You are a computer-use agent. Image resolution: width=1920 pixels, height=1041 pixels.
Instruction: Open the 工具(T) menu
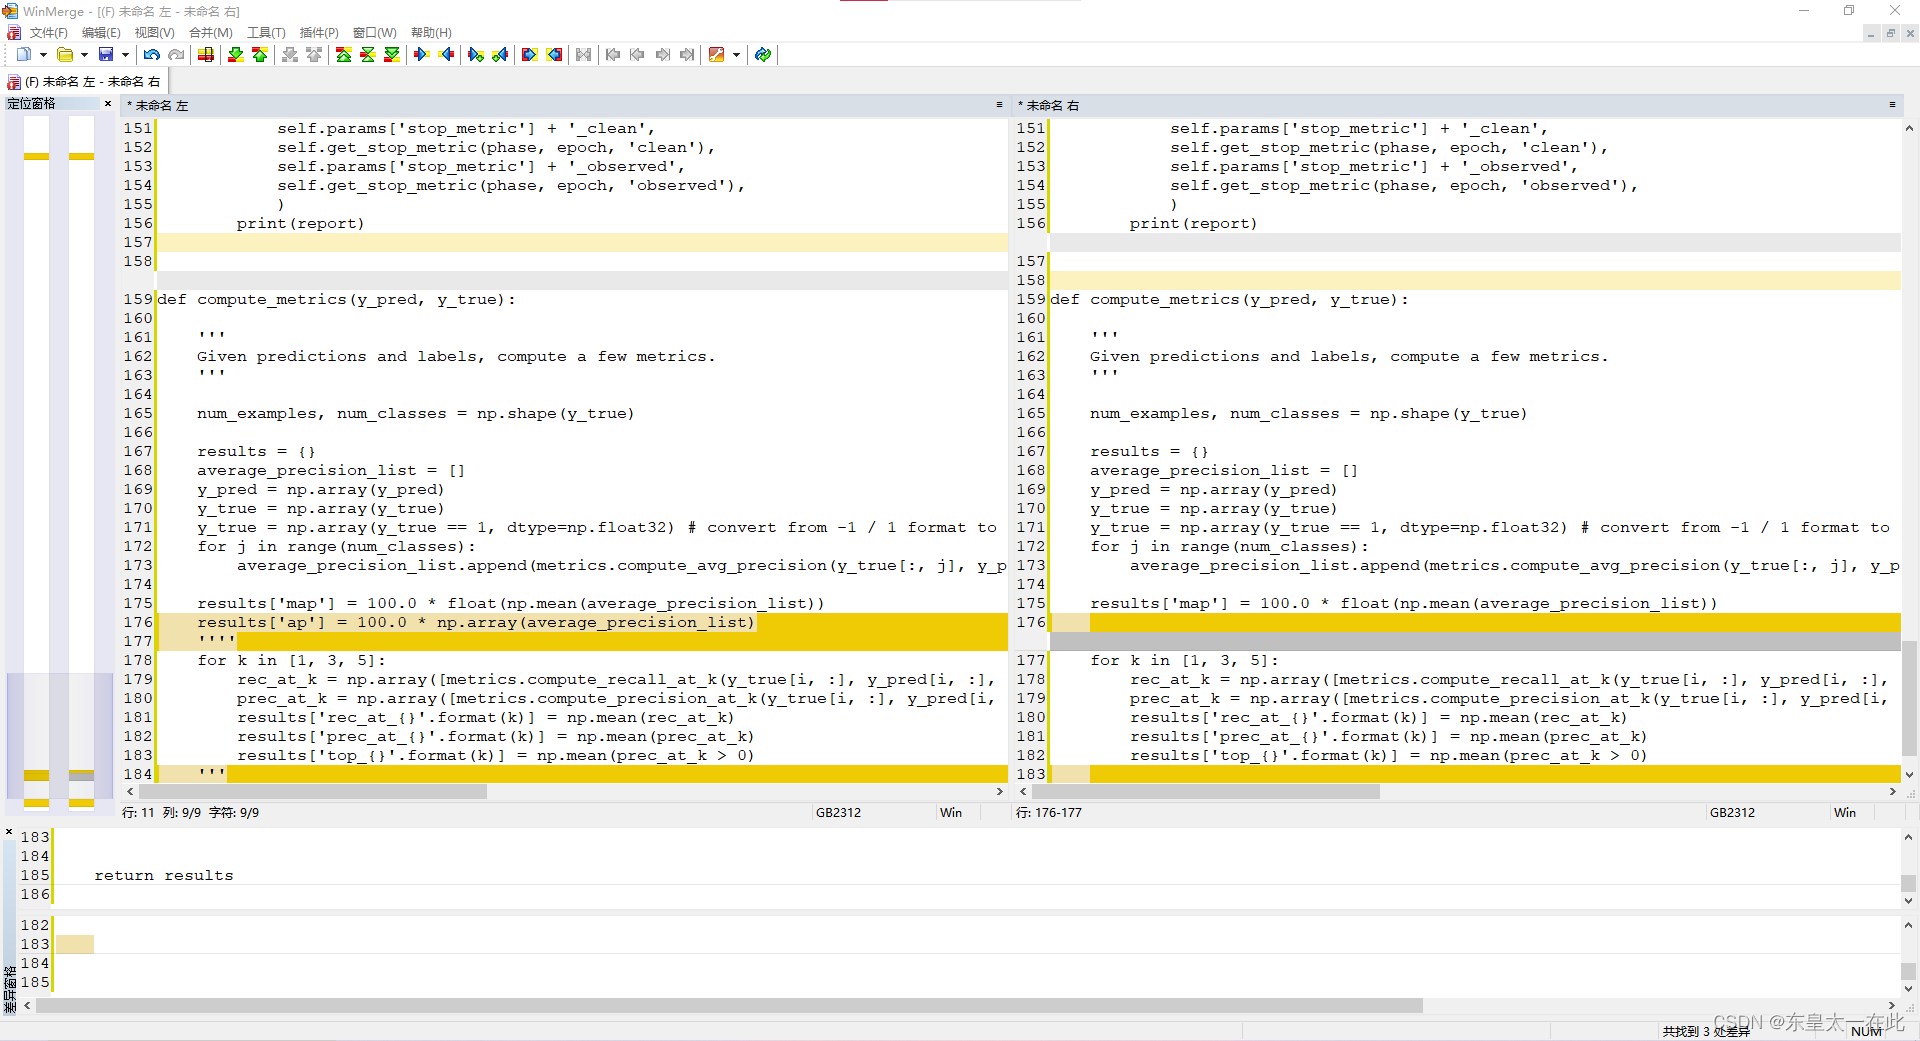pos(266,33)
